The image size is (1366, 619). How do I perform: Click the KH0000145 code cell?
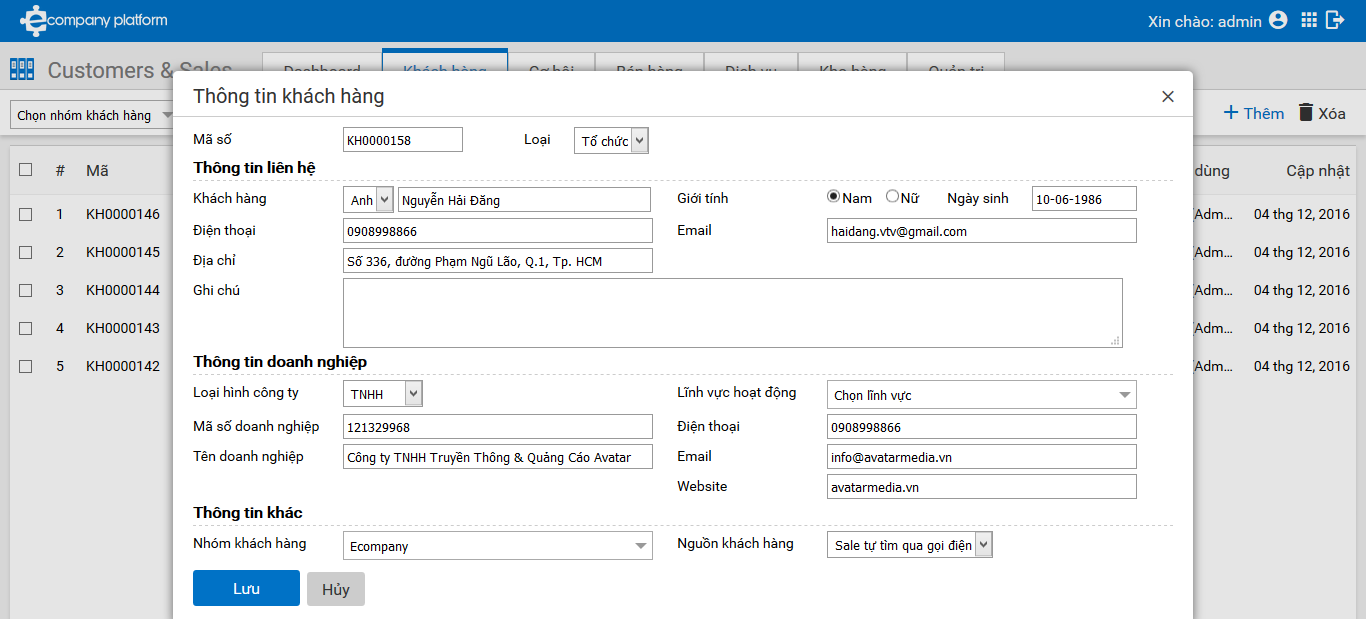click(x=123, y=252)
